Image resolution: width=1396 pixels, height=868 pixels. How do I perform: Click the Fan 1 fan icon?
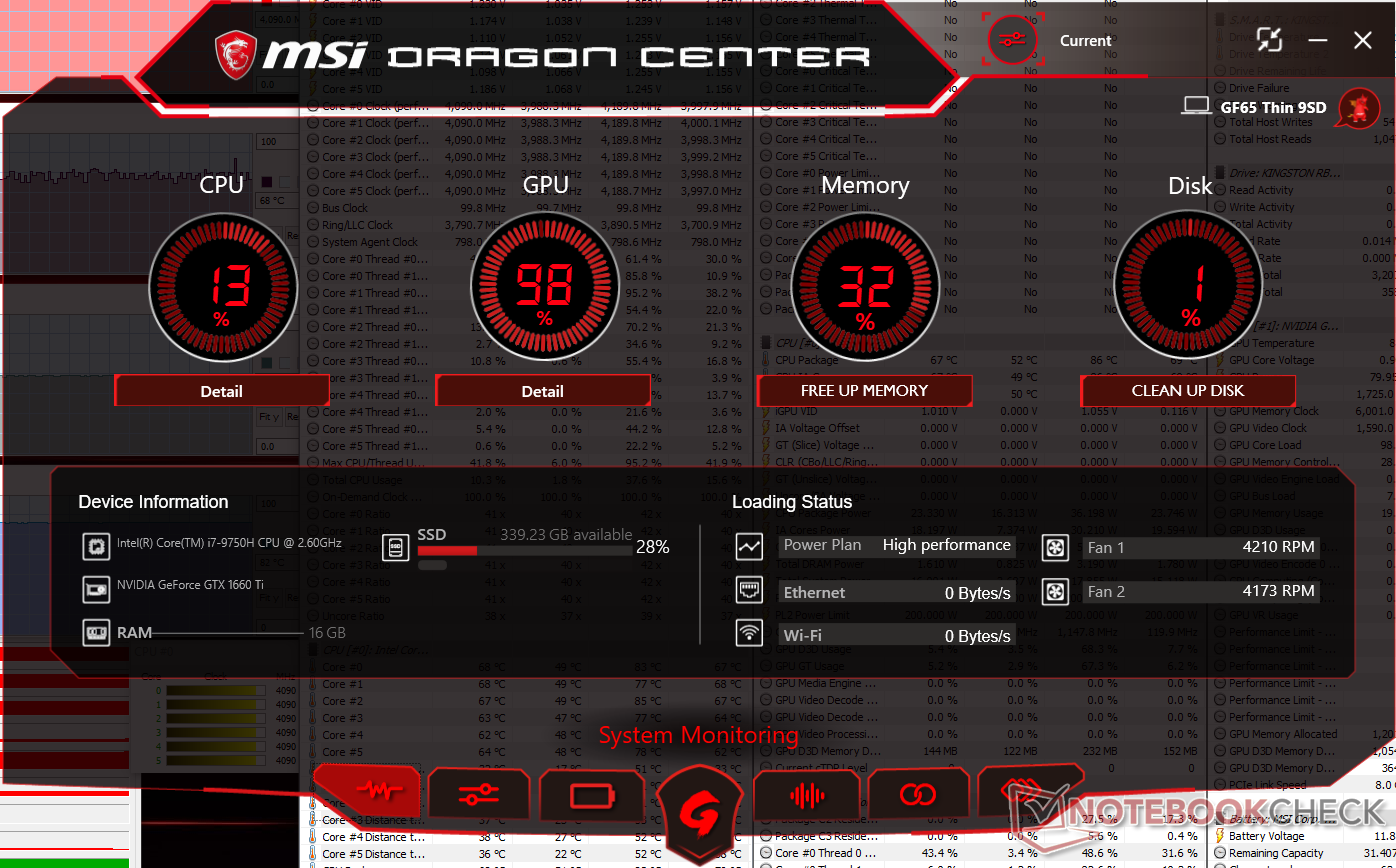pos(1055,547)
